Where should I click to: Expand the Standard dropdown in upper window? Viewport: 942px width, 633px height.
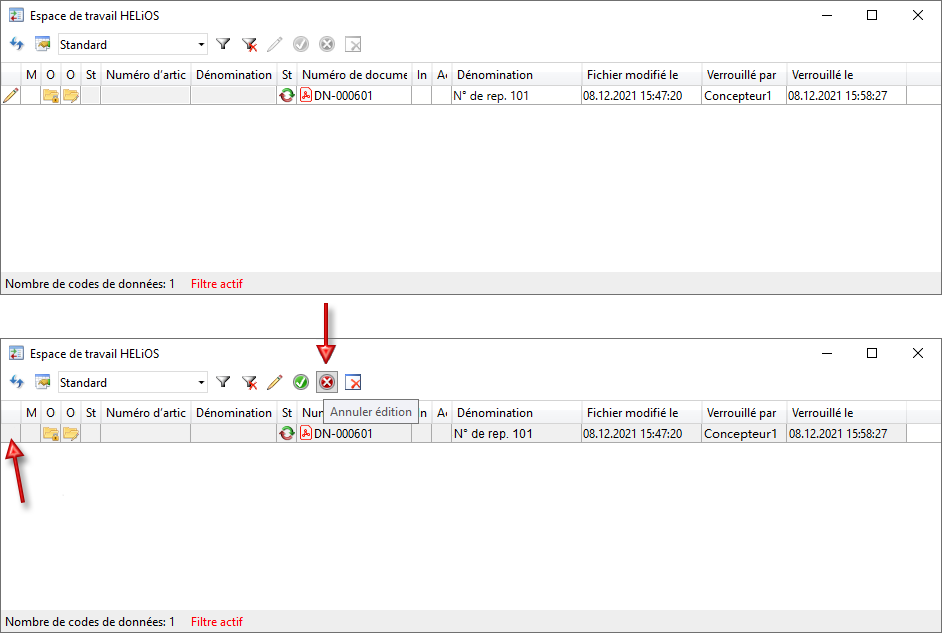[x=201, y=44]
